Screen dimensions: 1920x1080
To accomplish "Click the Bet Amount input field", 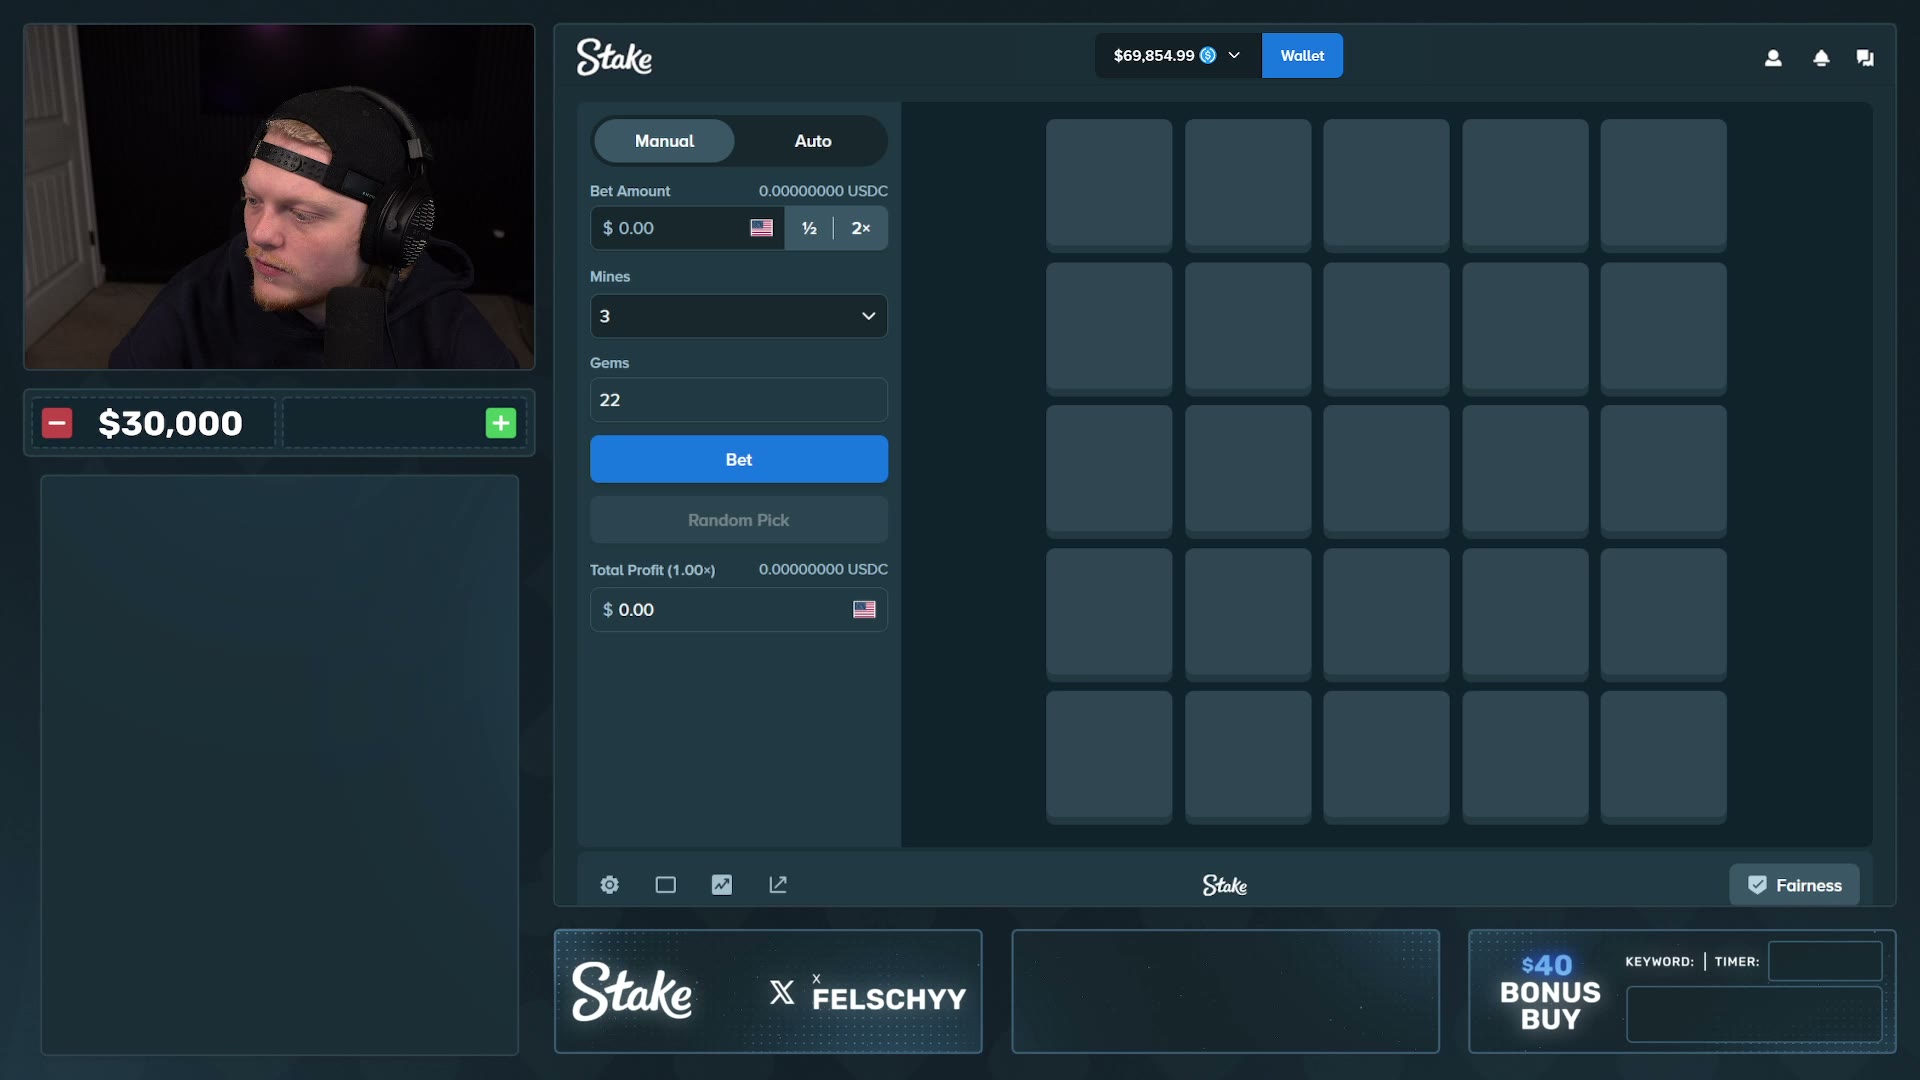I will (687, 228).
